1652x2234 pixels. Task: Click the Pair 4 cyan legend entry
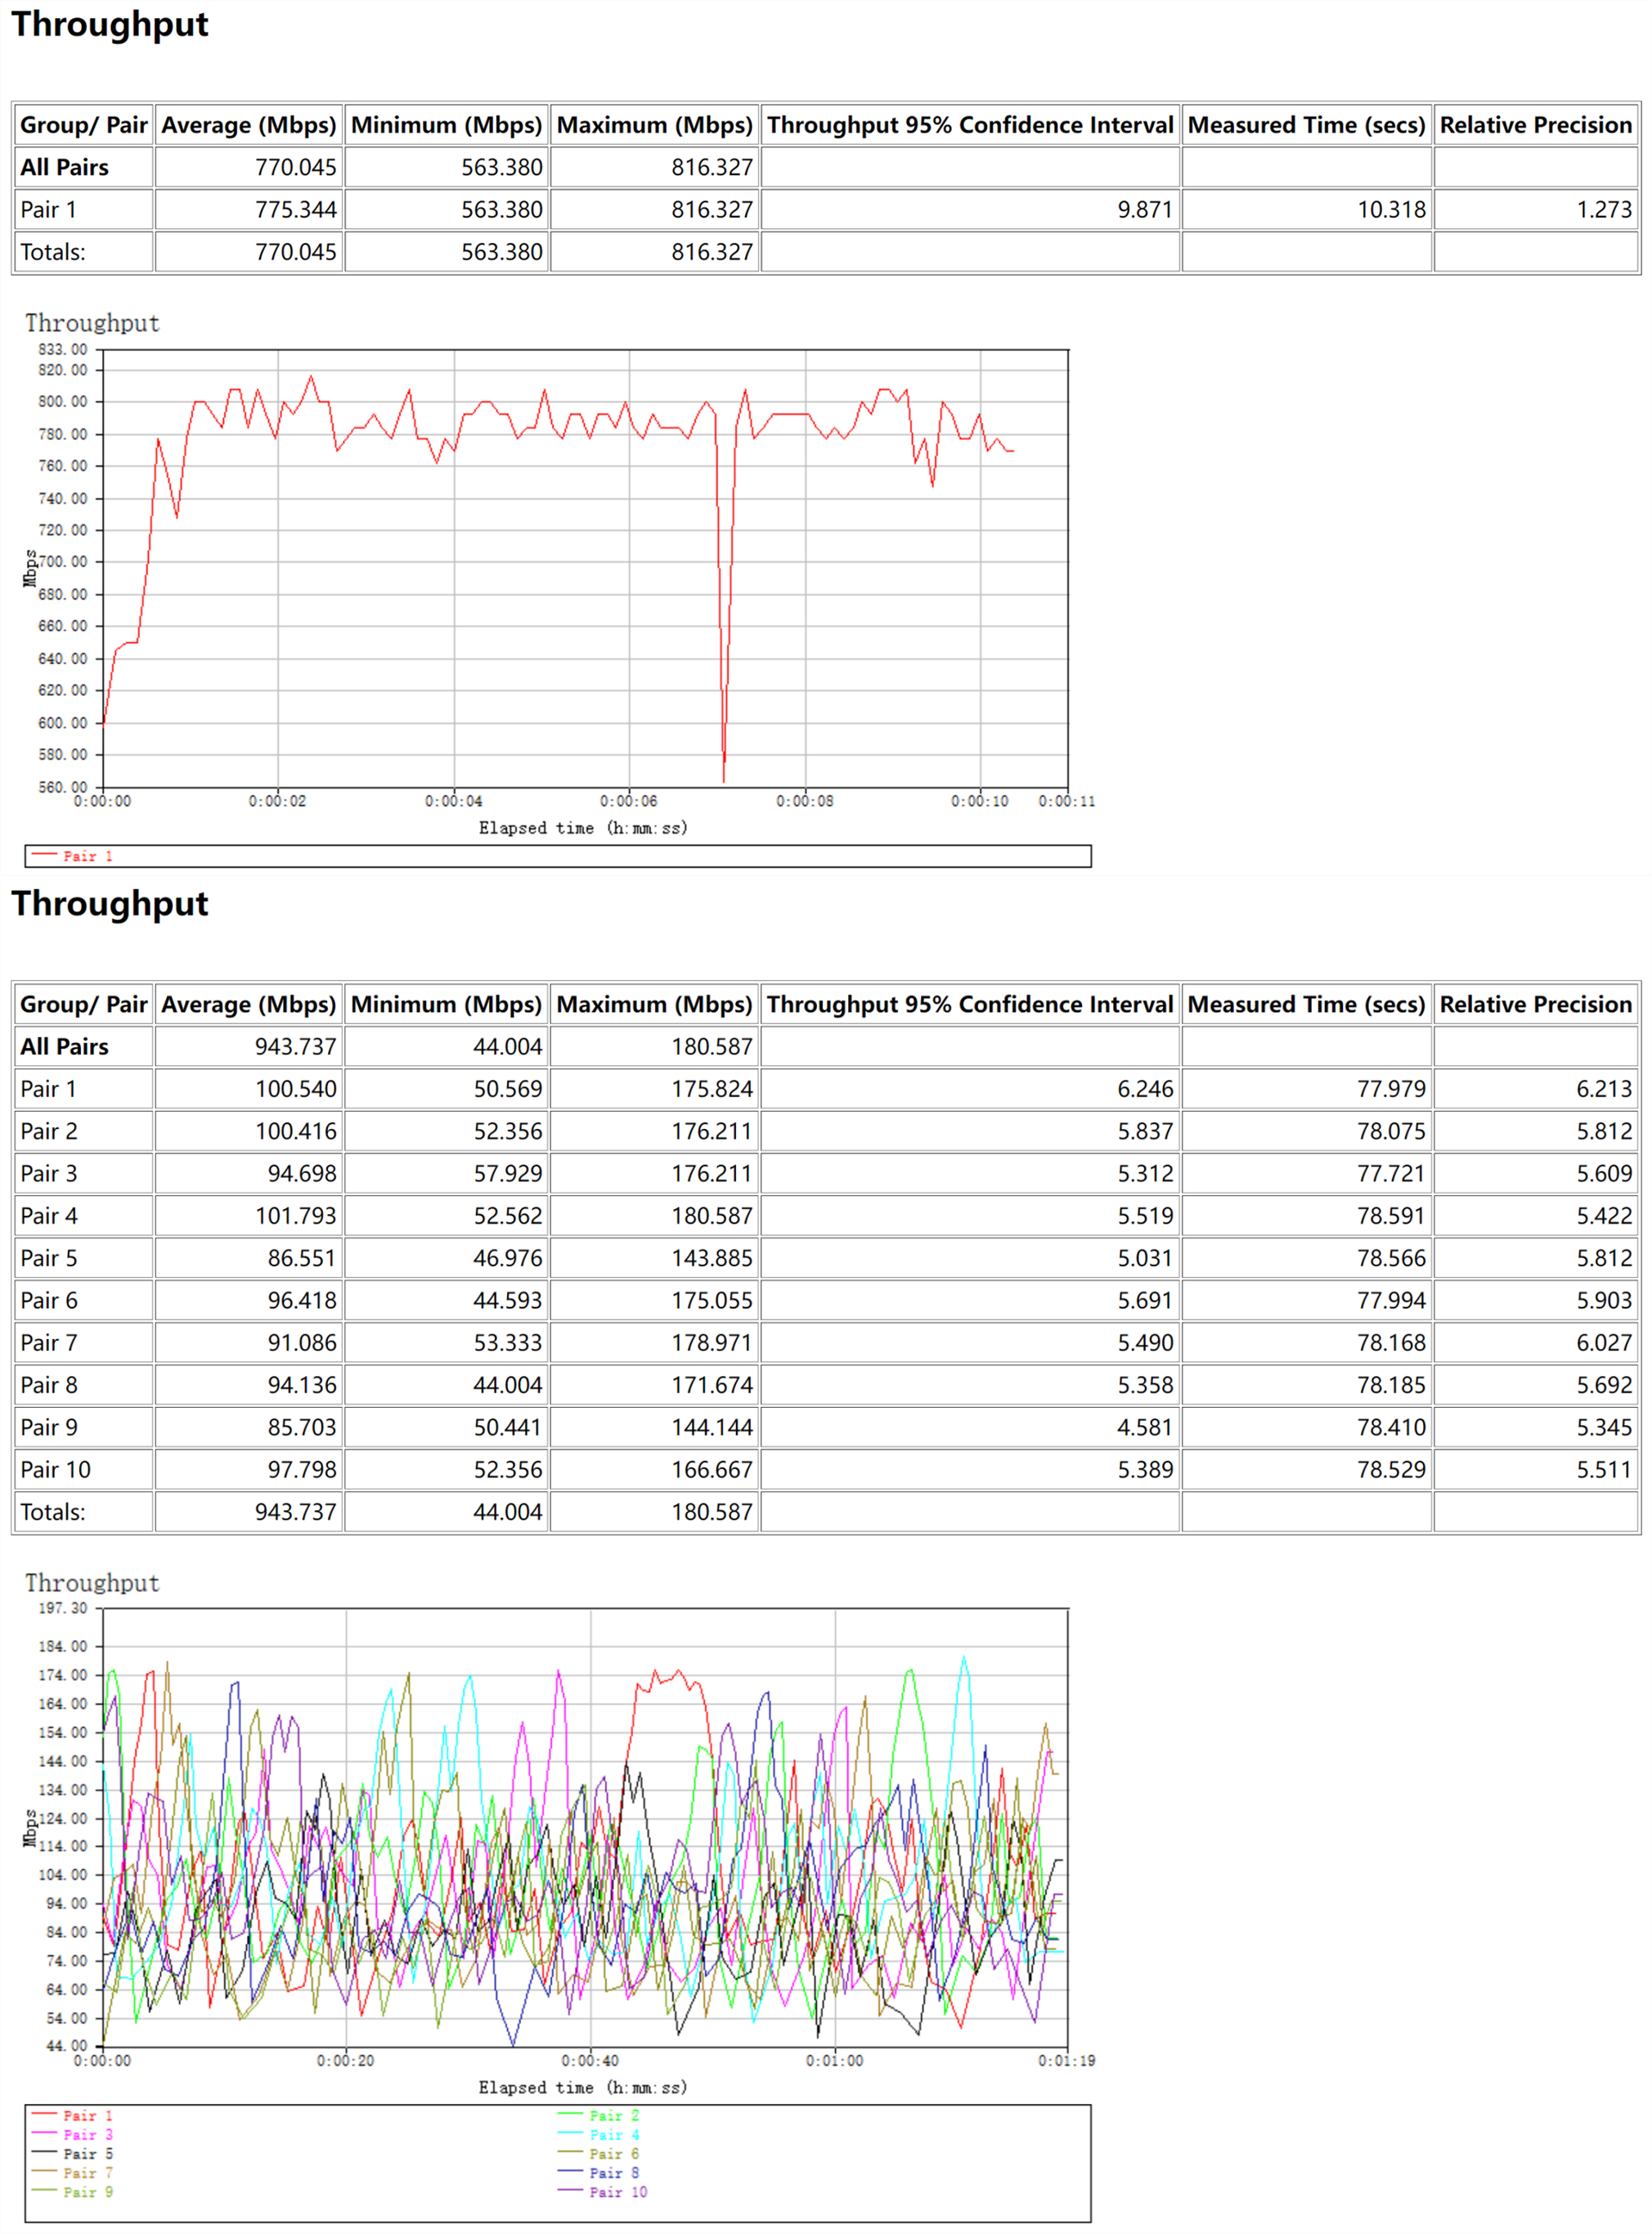point(613,2134)
